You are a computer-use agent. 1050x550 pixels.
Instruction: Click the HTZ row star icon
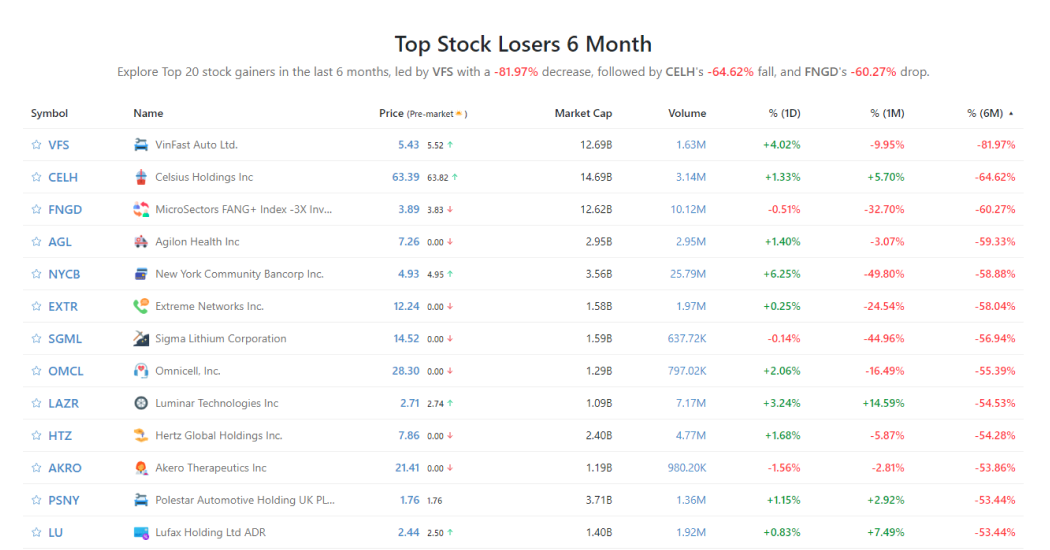click(x=36, y=435)
